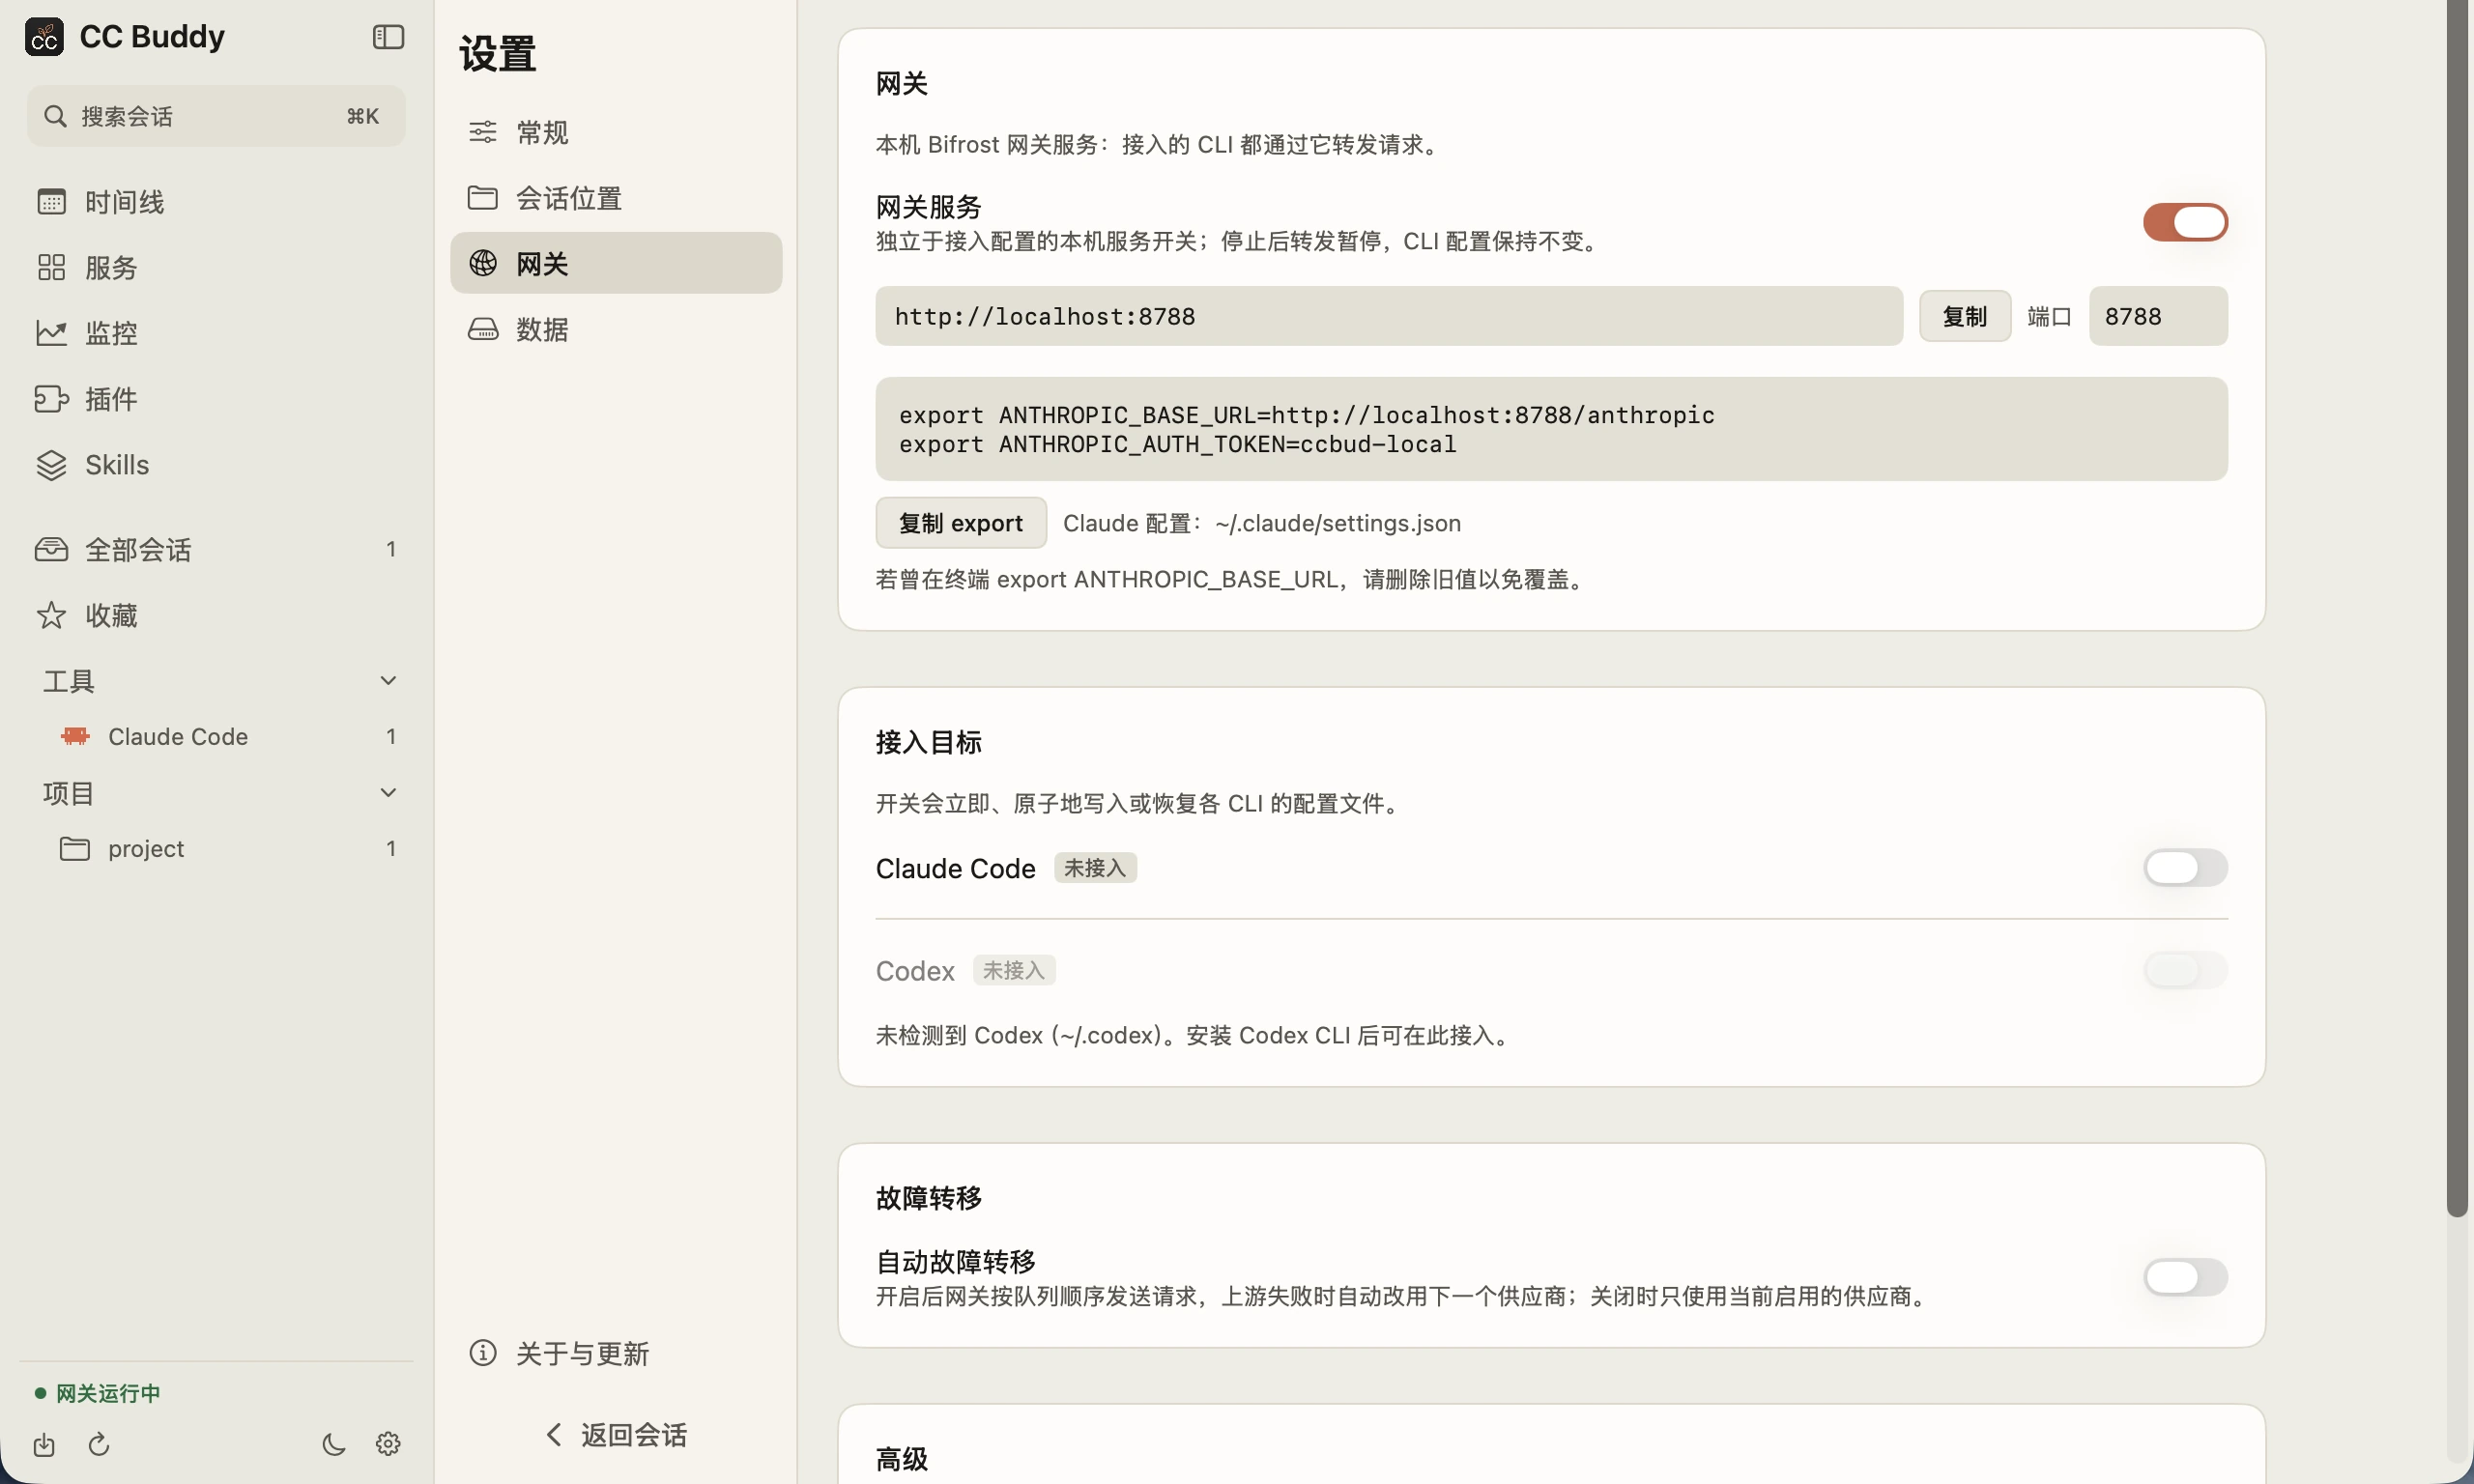Collapse the 工具 section chevron

click(388, 680)
